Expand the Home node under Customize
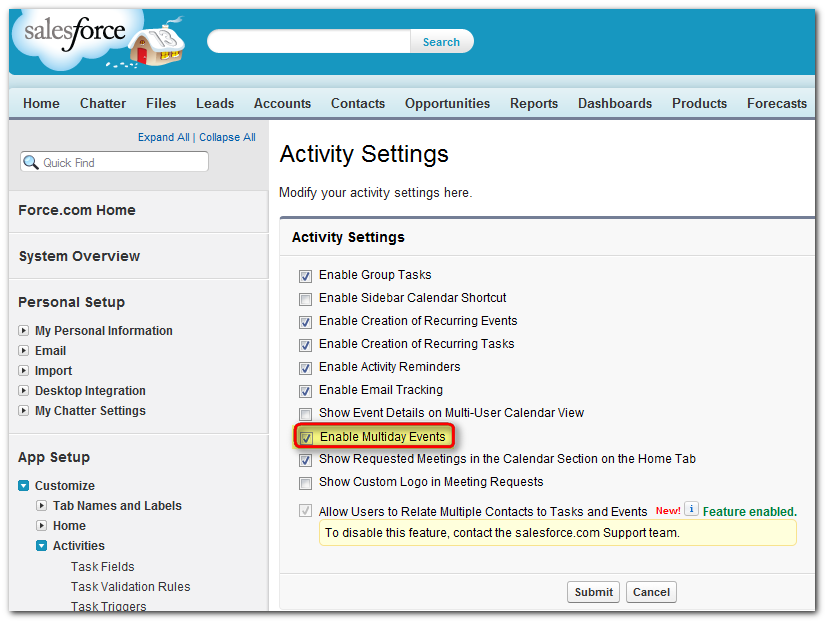 tap(42, 525)
